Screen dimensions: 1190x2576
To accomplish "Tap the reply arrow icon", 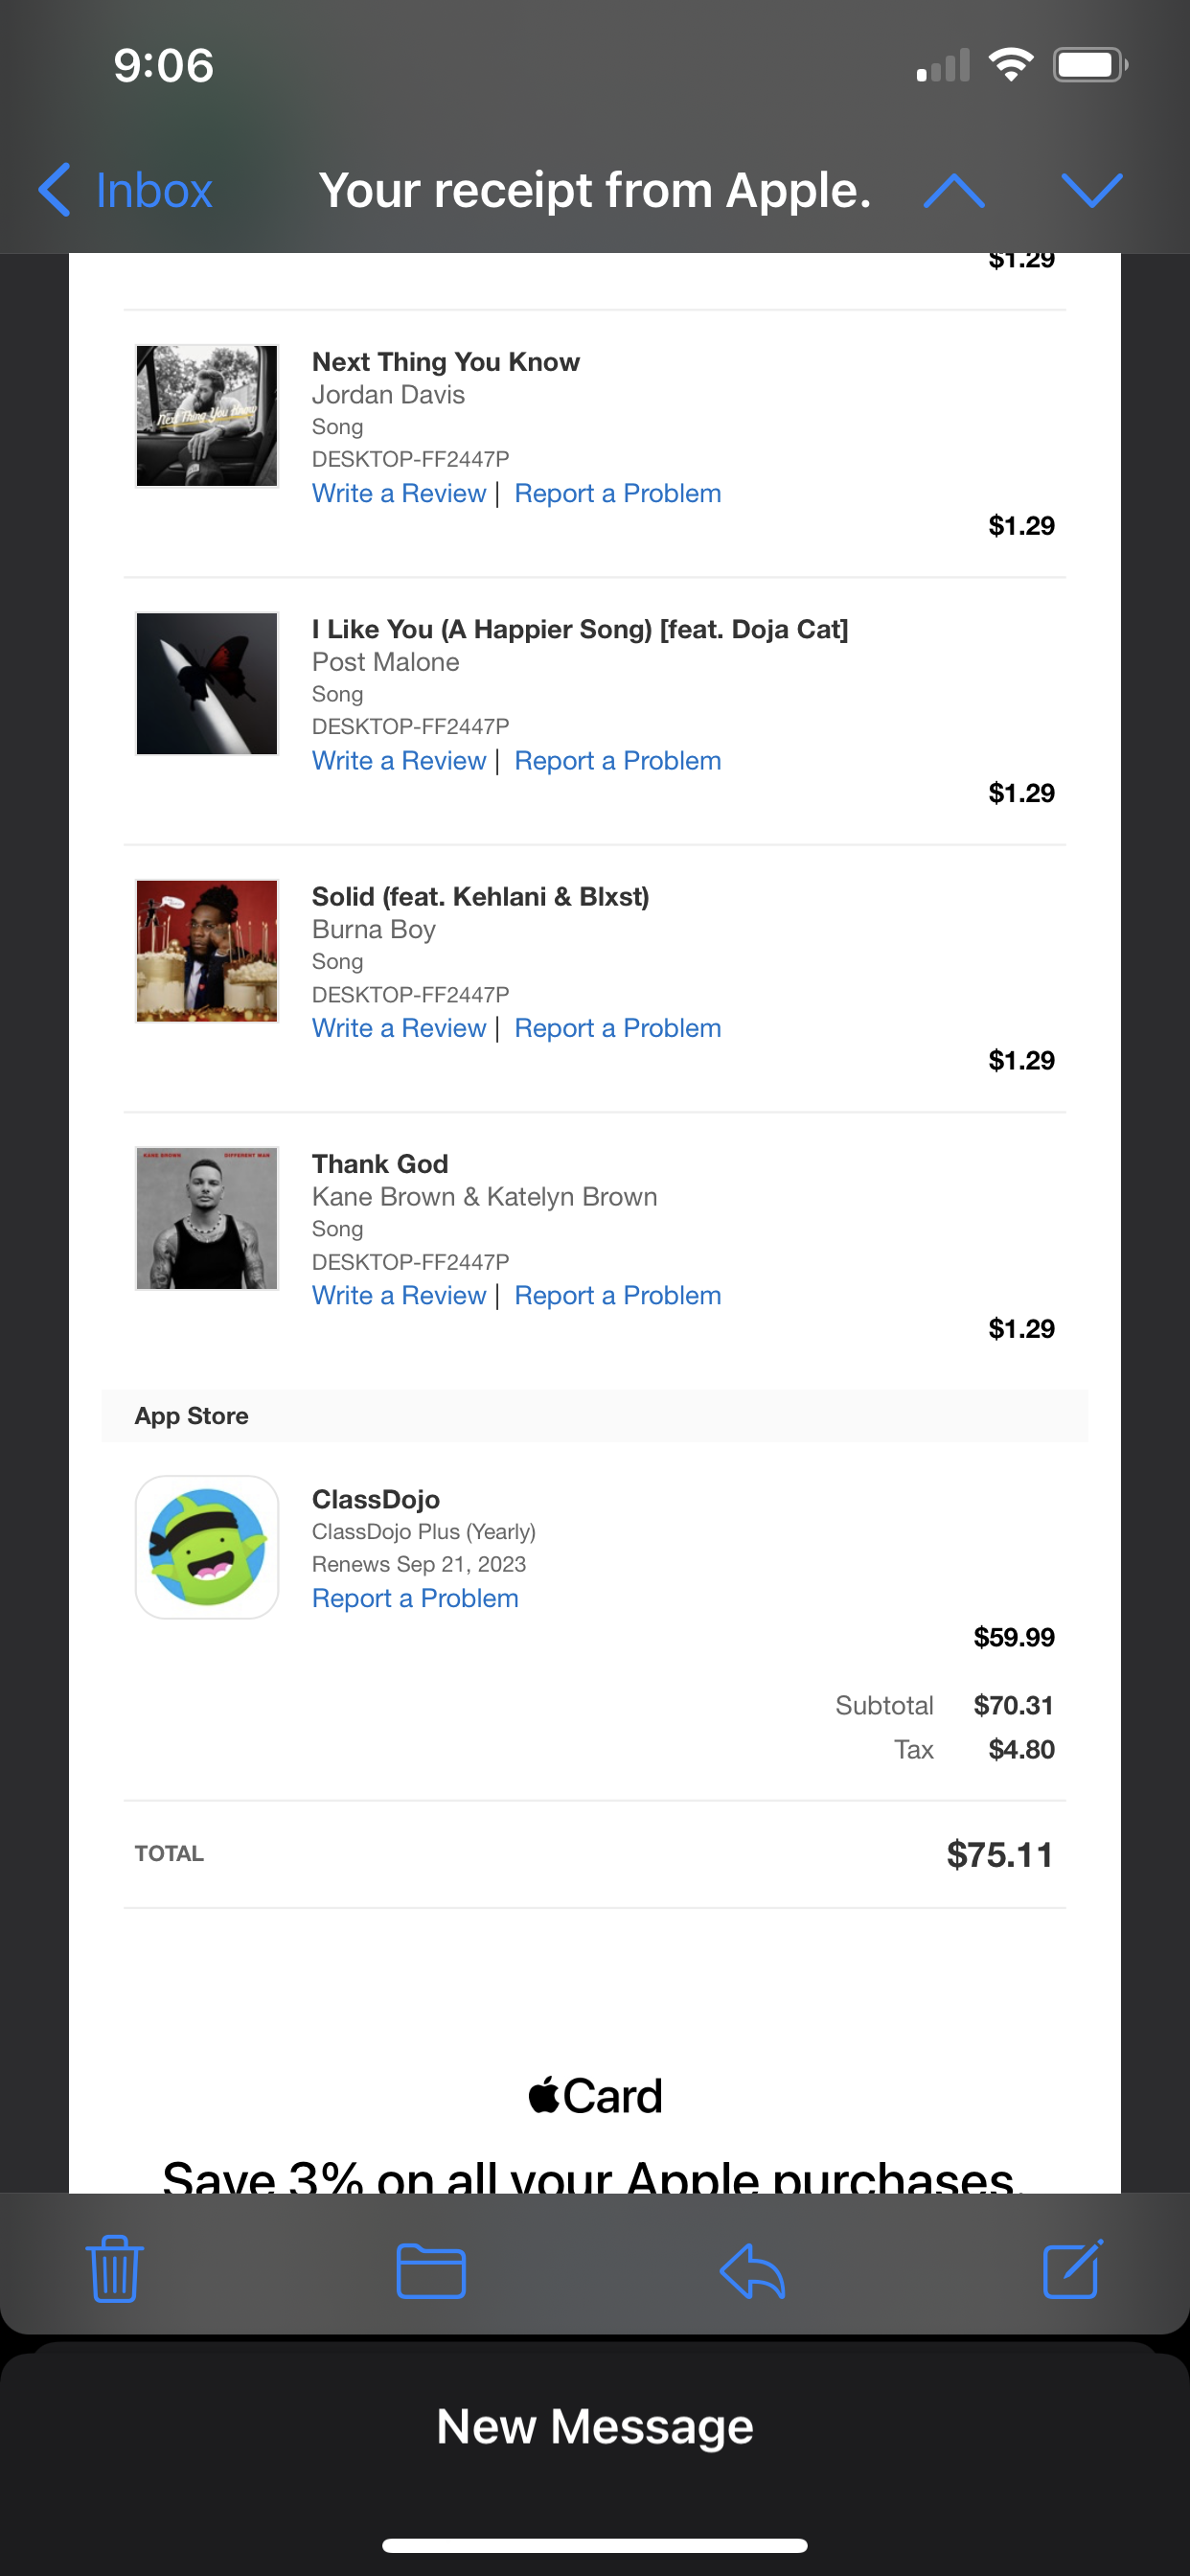I will coord(752,2271).
